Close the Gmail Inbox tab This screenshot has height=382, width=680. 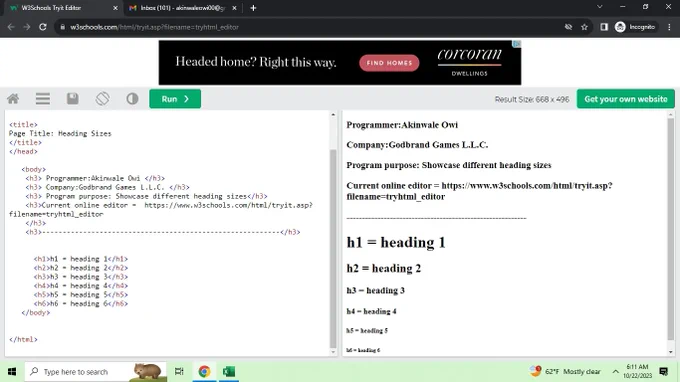click(234, 8)
